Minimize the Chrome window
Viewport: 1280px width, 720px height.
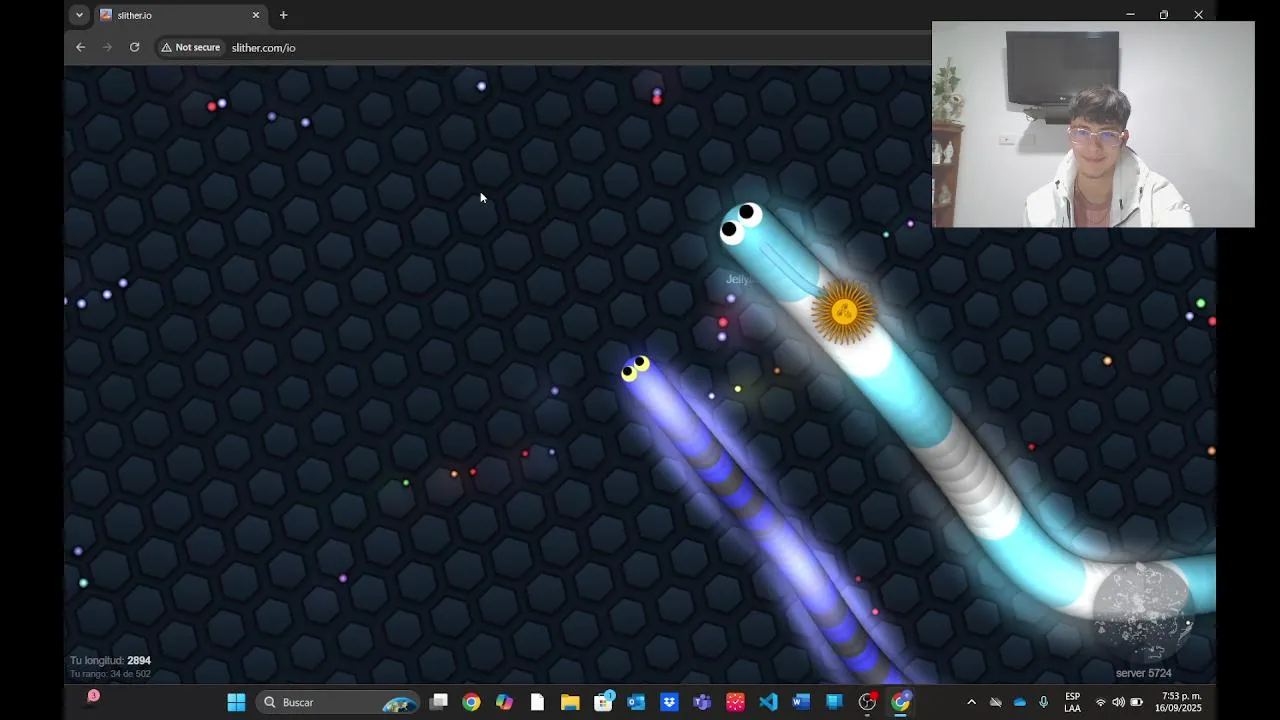tap(1130, 15)
